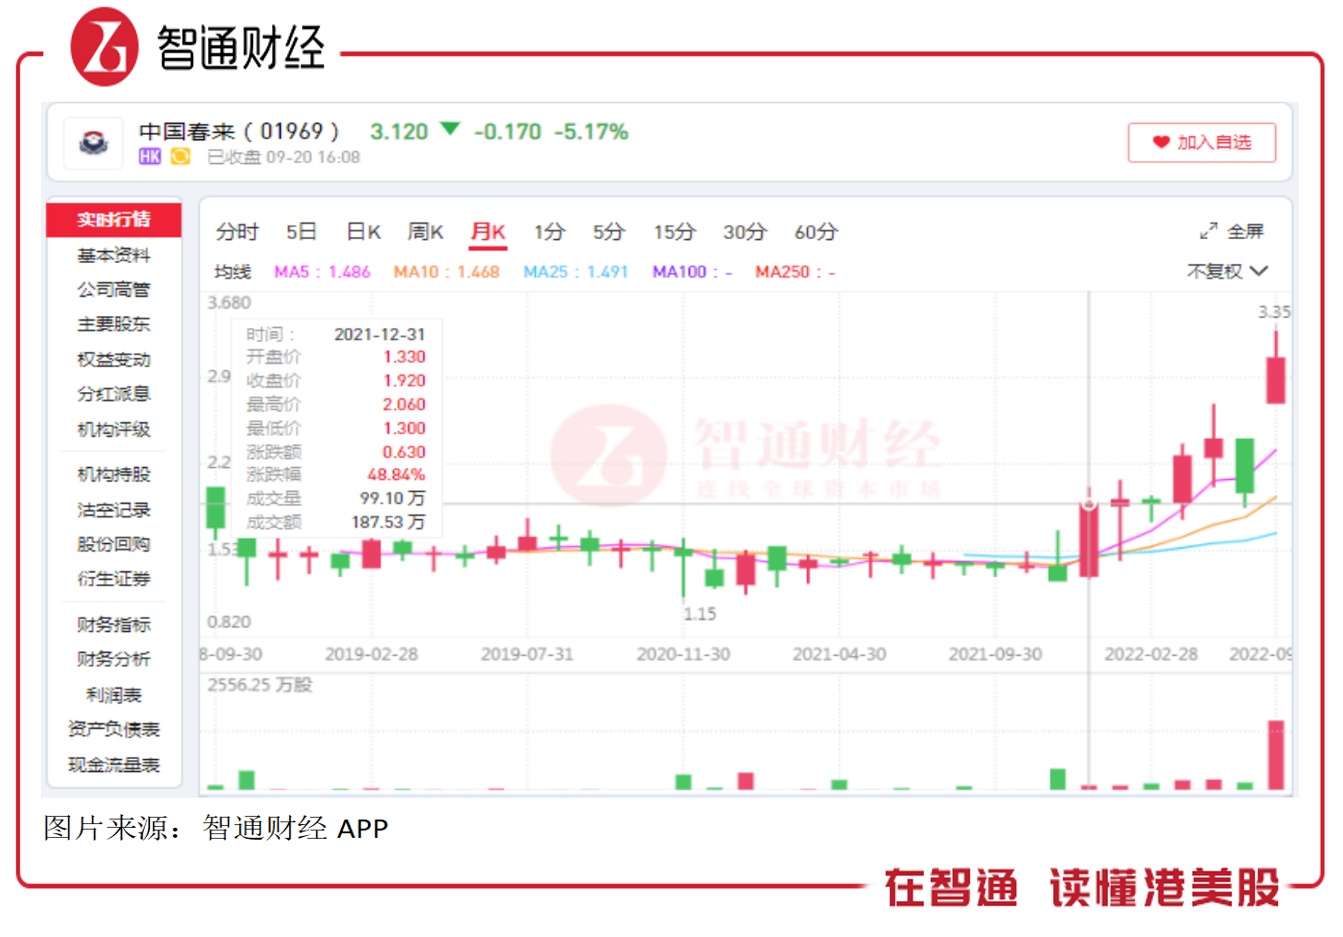The height and width of the screenshot is (937, 1343).
Task: Open 基本资料 in the sidebar
Action: [x=114, y=255]
